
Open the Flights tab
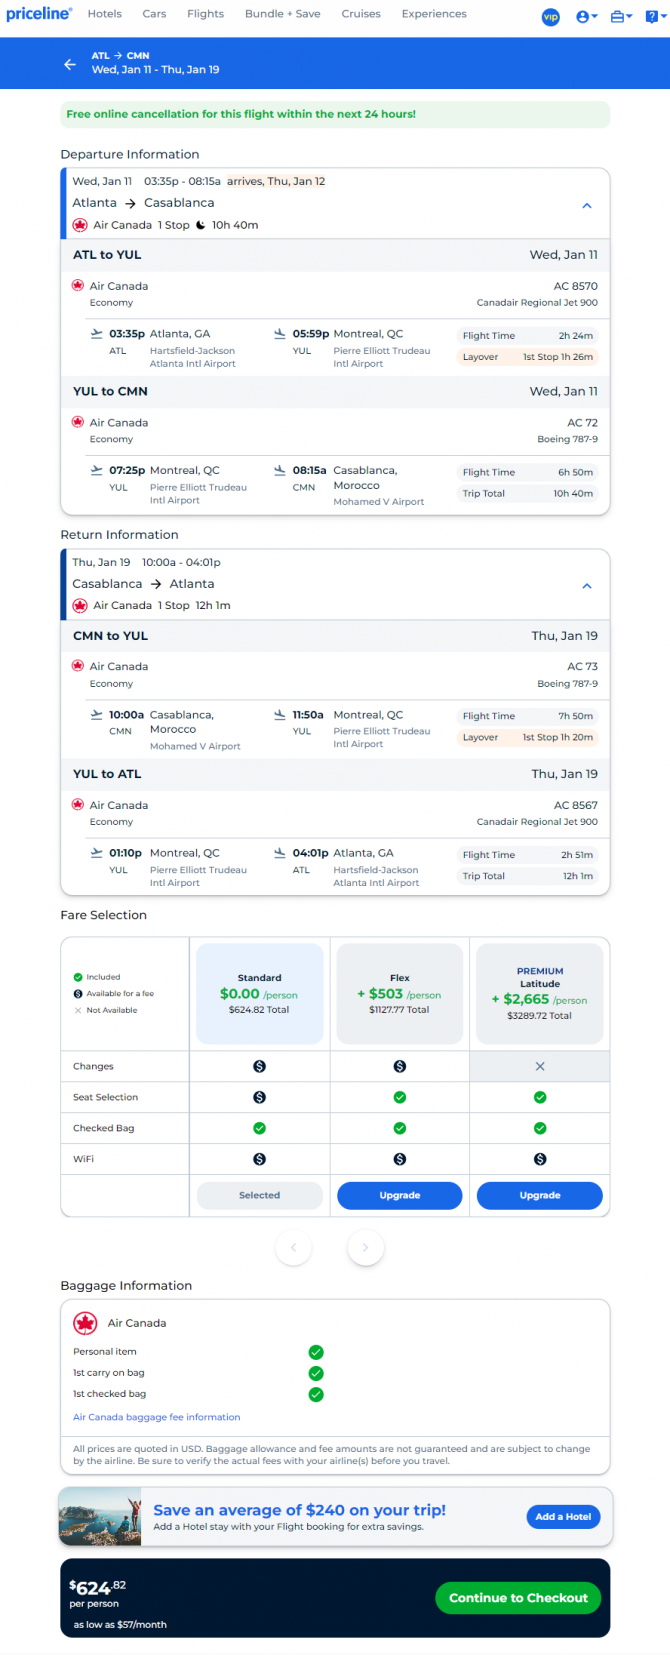[x=205, y=14]
